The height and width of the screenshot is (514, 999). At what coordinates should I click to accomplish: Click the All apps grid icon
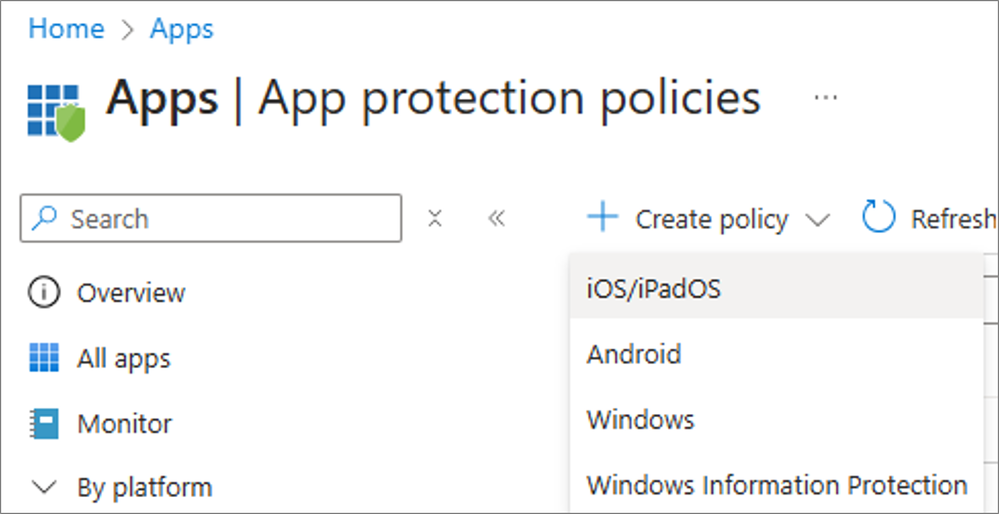pos(44,358)
